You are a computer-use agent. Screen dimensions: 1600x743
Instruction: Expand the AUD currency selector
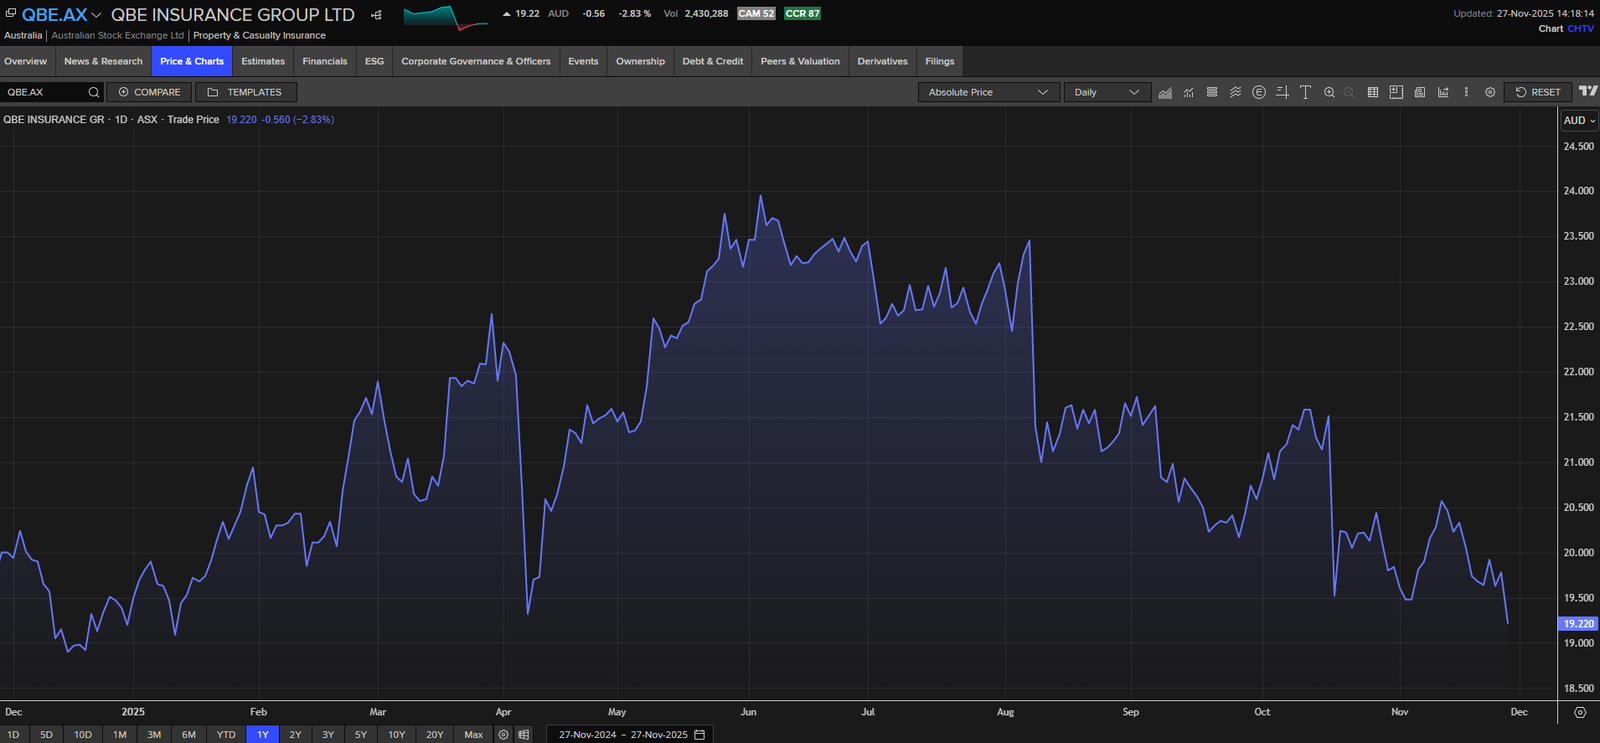[x=1579, y=120]
